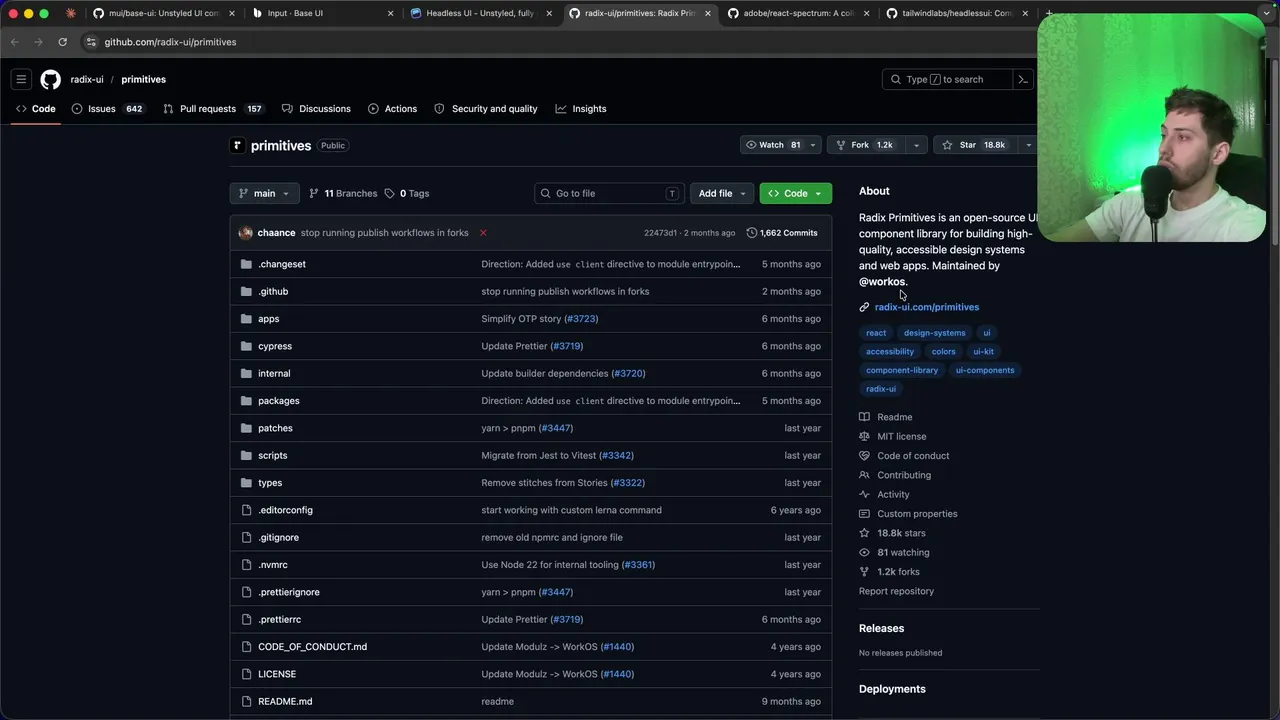
Task: Open the Fork options dropdown arrow
Action: coord(916,145)
